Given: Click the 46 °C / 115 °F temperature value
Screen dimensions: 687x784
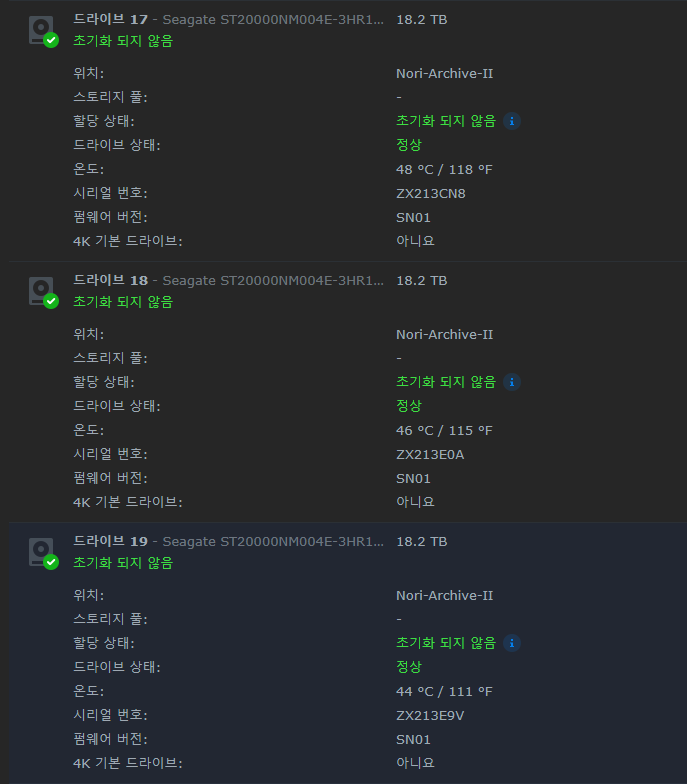Looking at the screenshot, I should (444, 430).
